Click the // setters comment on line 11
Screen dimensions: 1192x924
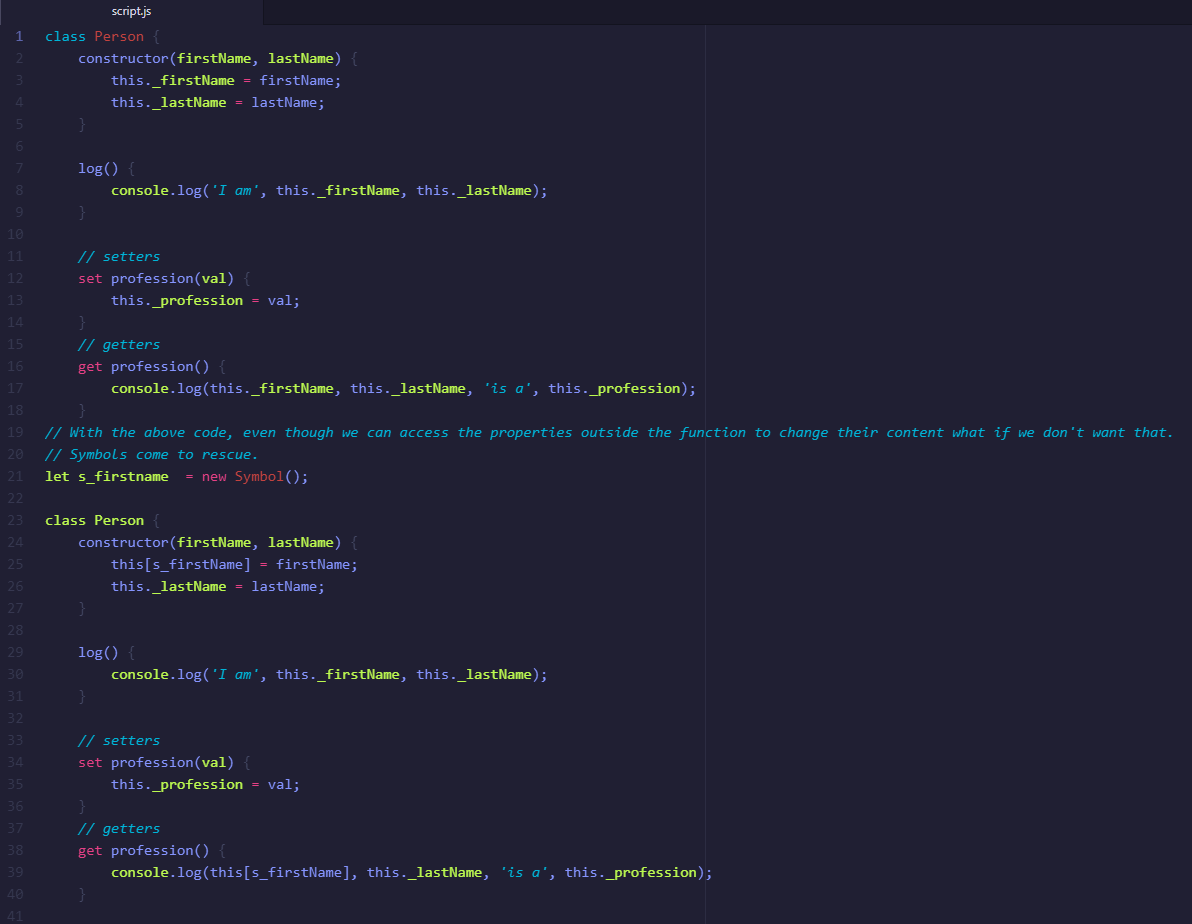tap(118, 256)
